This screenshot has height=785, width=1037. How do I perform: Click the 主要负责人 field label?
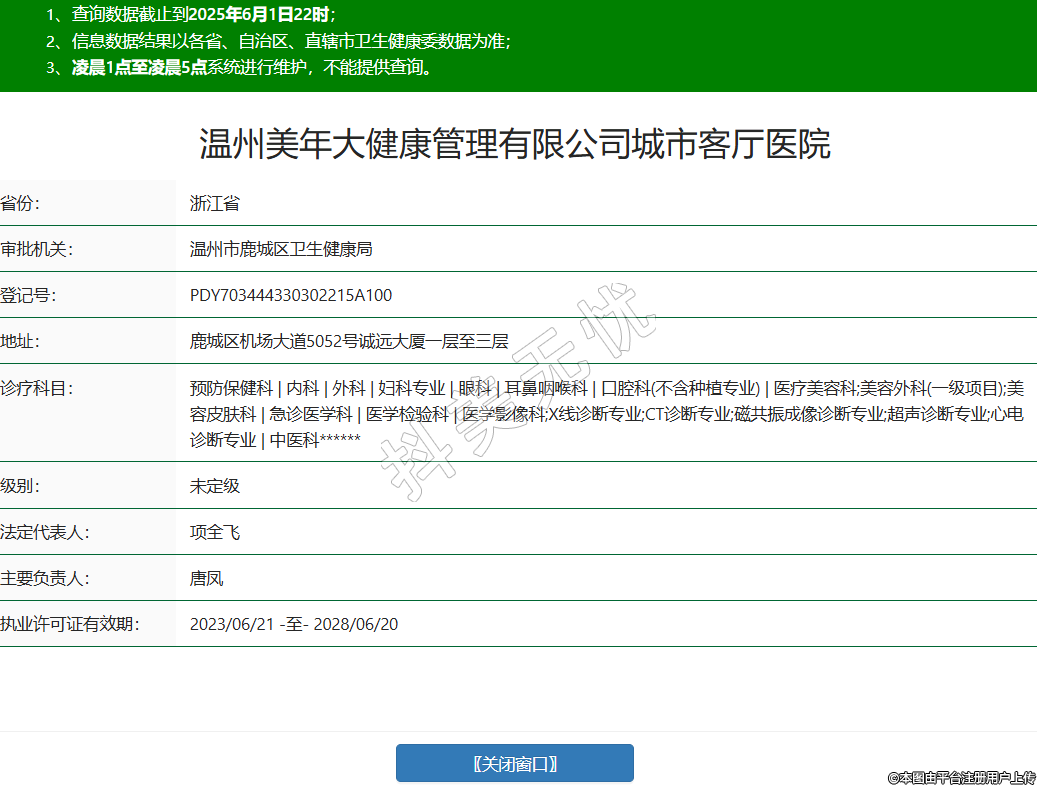[x=45, y=578]
